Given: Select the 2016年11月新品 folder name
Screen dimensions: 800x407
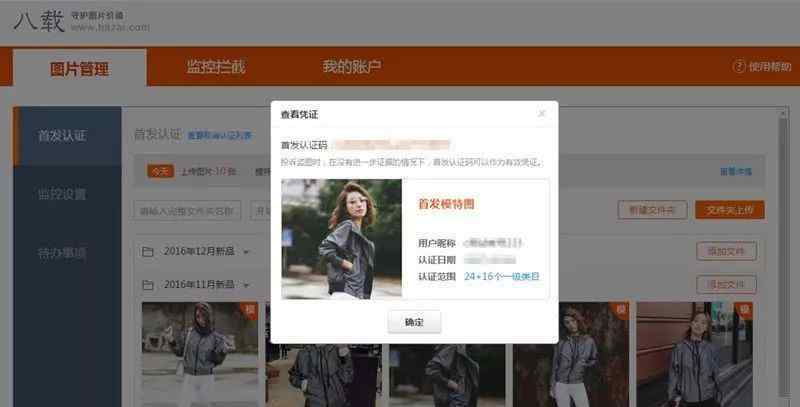Looking at the screenshot, I should coord(199,284).
